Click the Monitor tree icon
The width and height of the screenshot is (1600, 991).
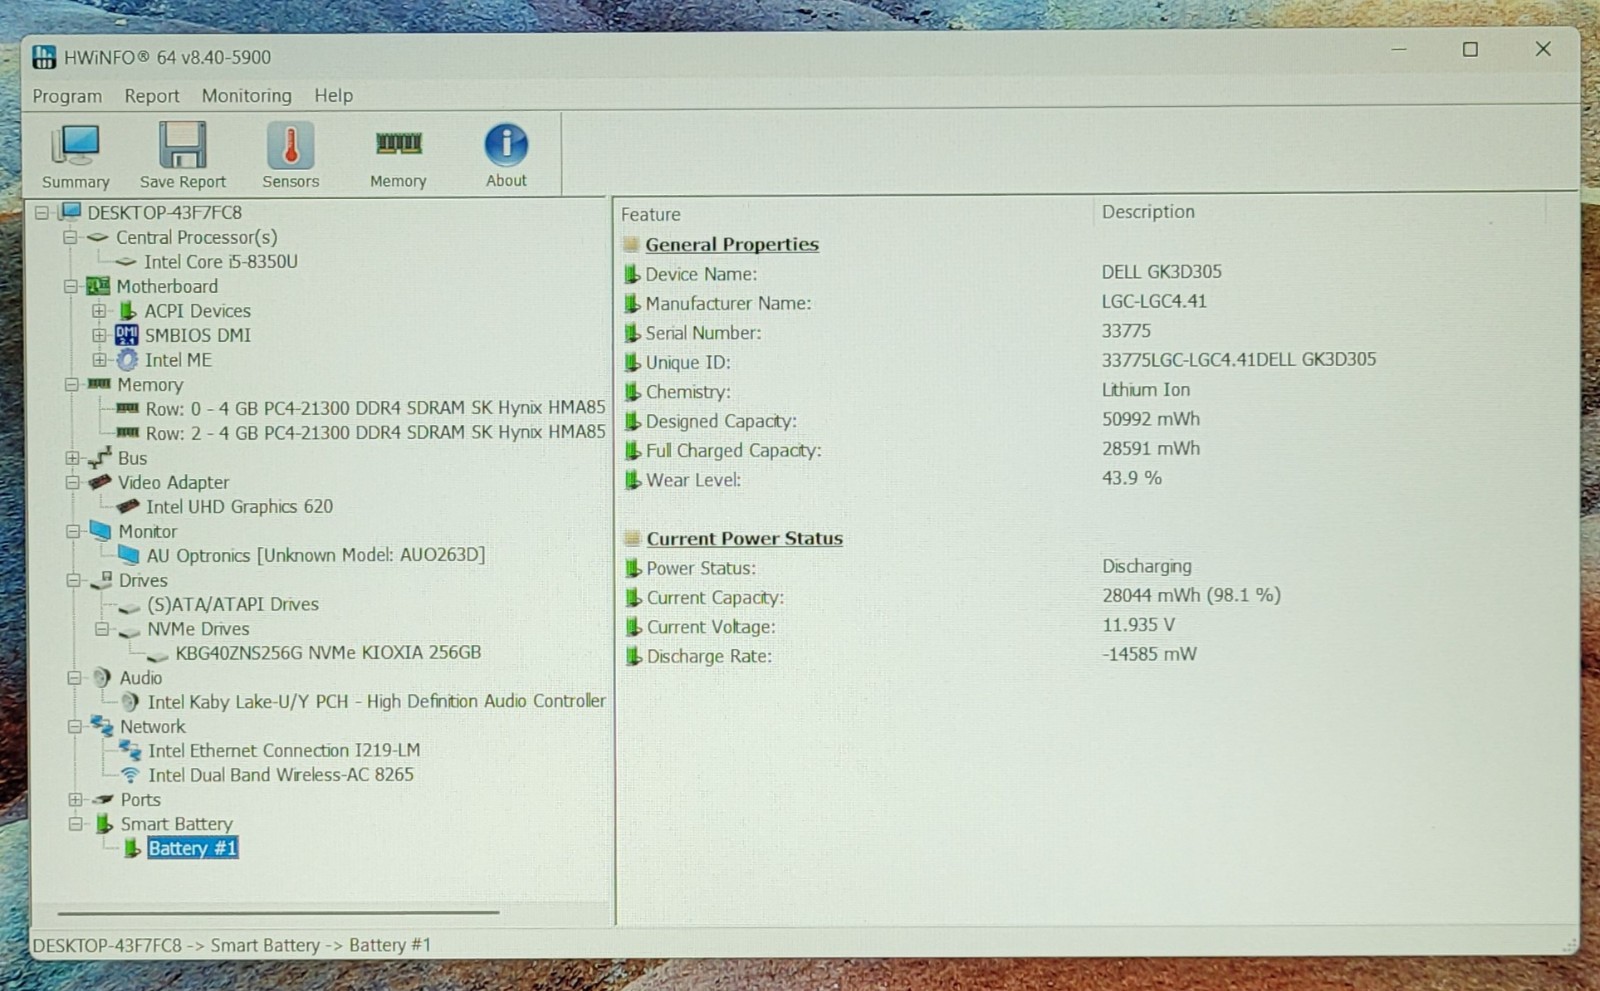click(100, 530)
